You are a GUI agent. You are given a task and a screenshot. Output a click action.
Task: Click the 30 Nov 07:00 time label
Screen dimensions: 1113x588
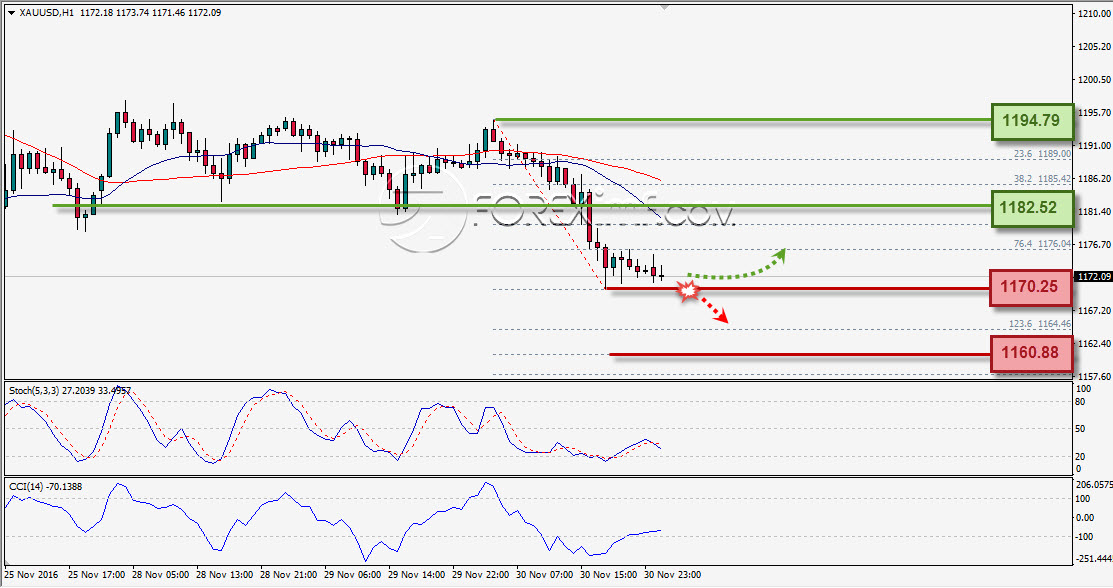pyautogui.click(x=544, y=575)
